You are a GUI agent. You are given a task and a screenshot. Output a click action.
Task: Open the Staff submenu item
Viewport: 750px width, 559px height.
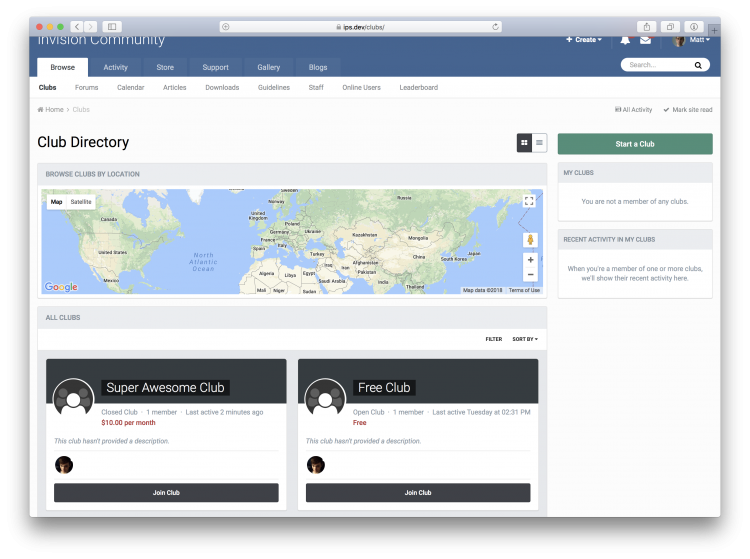pyautogui.click(x=316, y=88)
